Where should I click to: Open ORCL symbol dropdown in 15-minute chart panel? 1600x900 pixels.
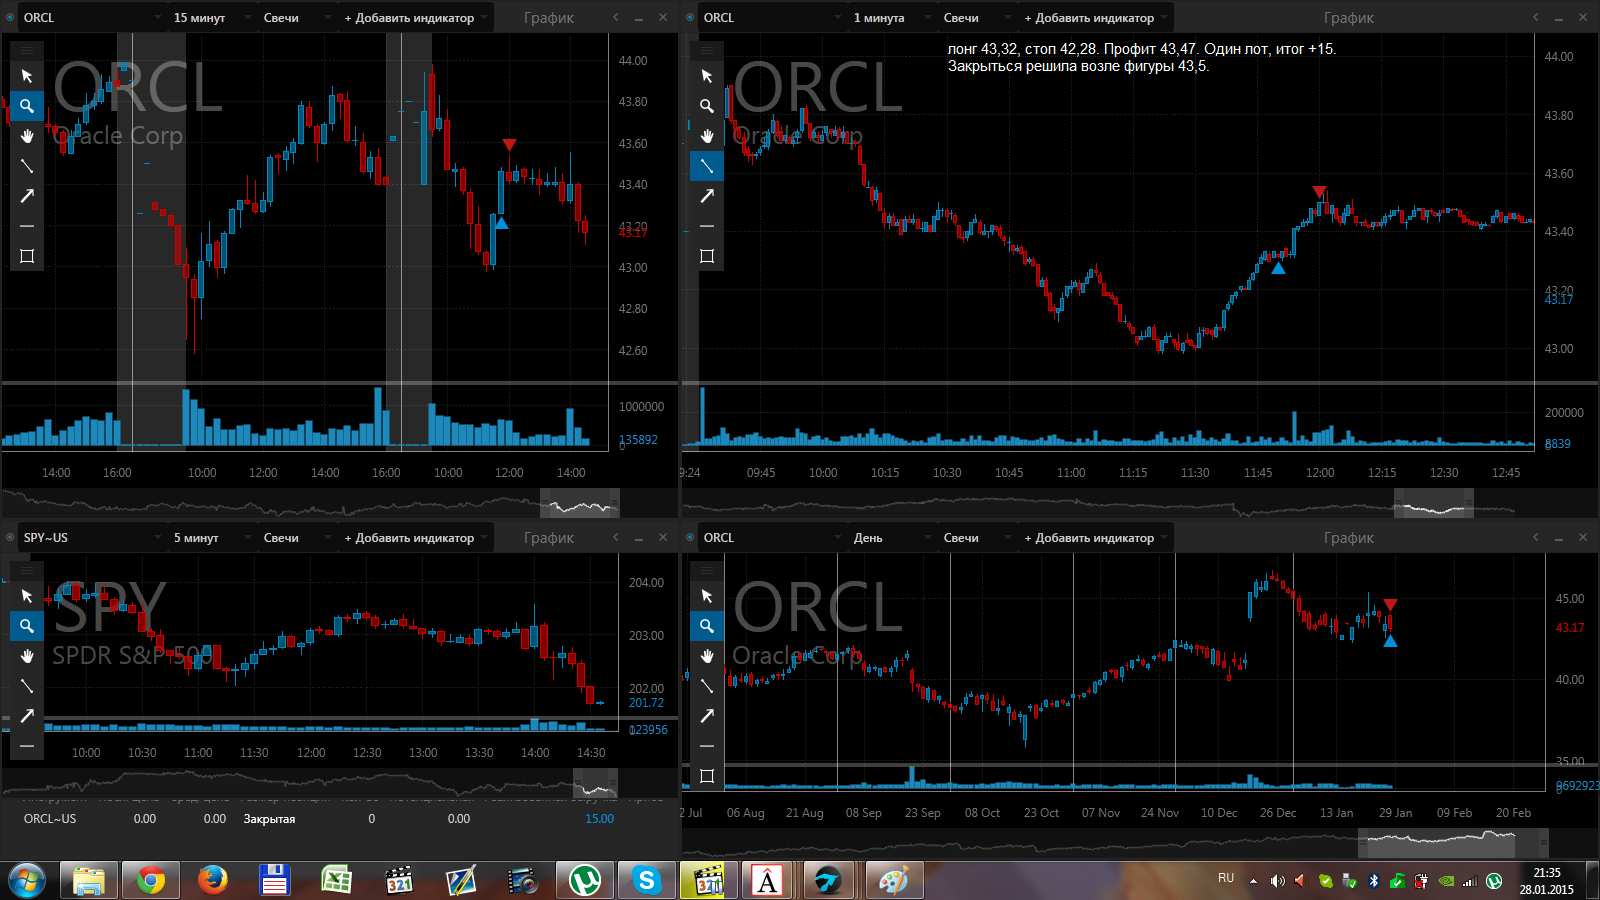[92, 18]
